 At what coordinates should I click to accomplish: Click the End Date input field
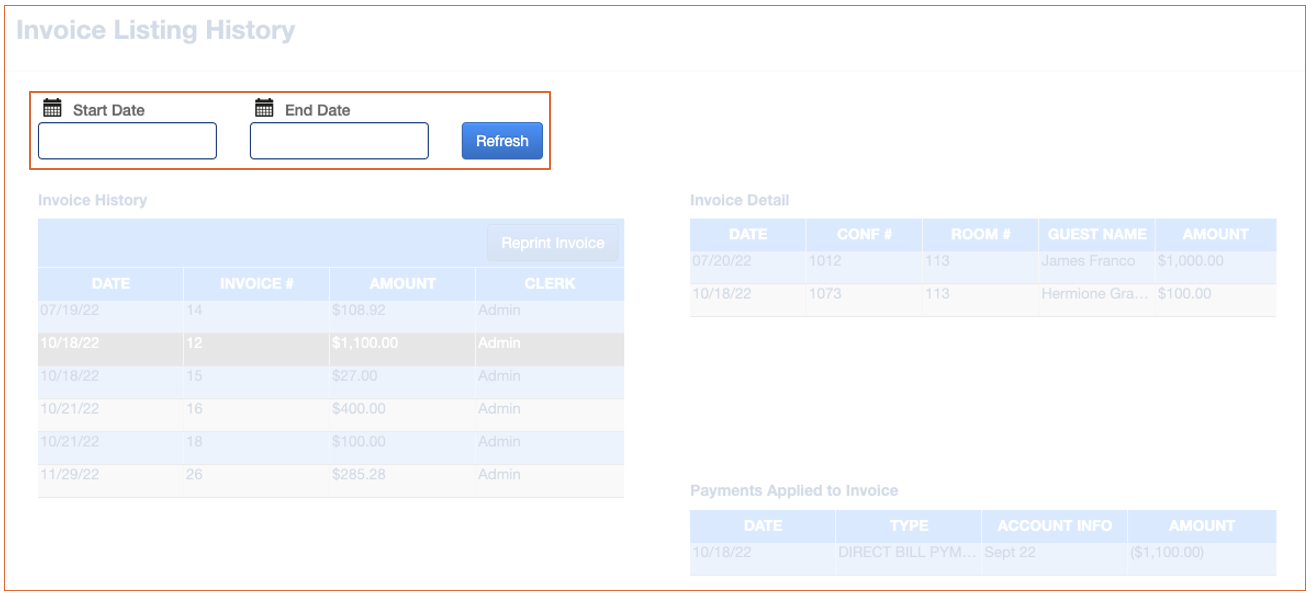(339, 141)
